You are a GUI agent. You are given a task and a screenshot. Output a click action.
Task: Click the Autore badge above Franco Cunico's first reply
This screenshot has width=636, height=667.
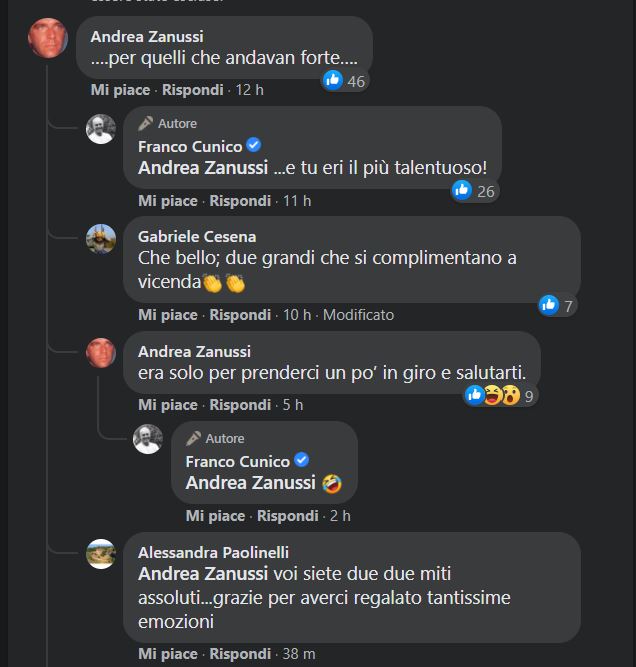coord(168,123)
